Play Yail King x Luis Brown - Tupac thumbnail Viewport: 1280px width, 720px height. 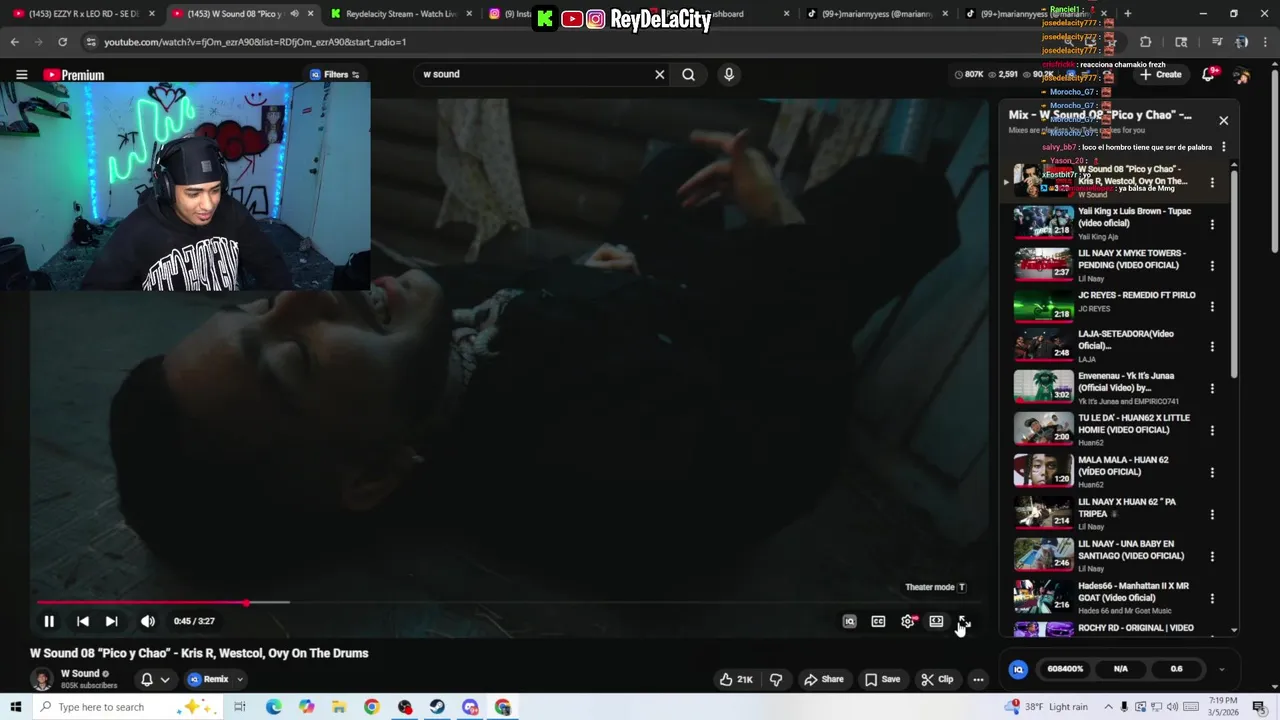tap(1043, 223)
